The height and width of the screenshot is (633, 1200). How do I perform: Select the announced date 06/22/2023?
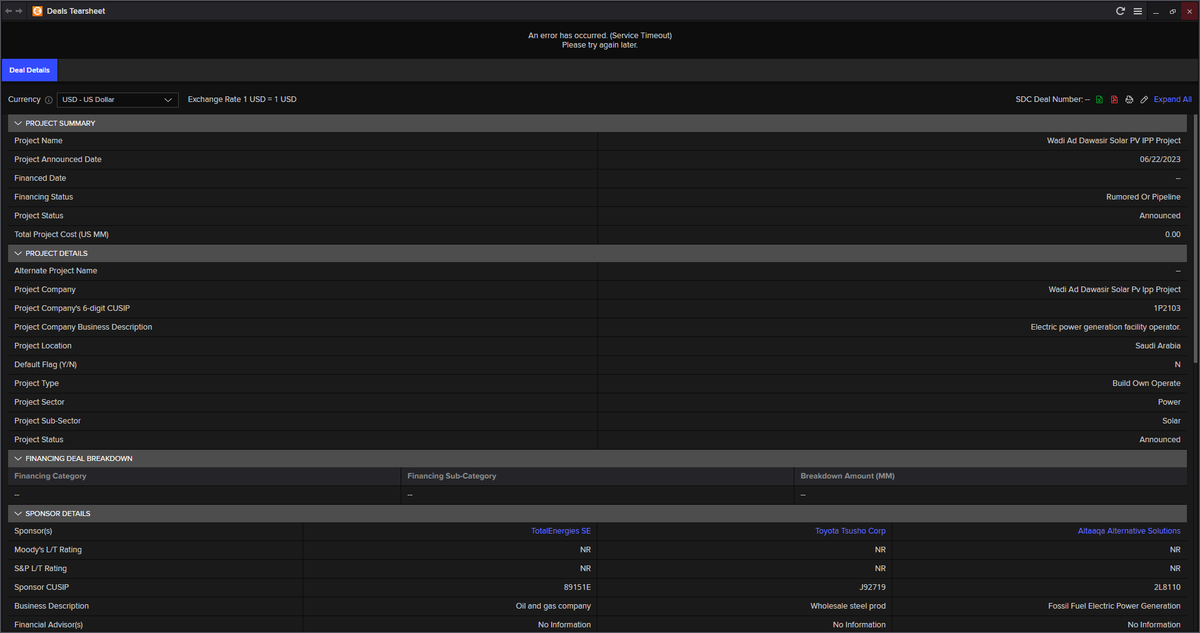tap(1160, 160)
